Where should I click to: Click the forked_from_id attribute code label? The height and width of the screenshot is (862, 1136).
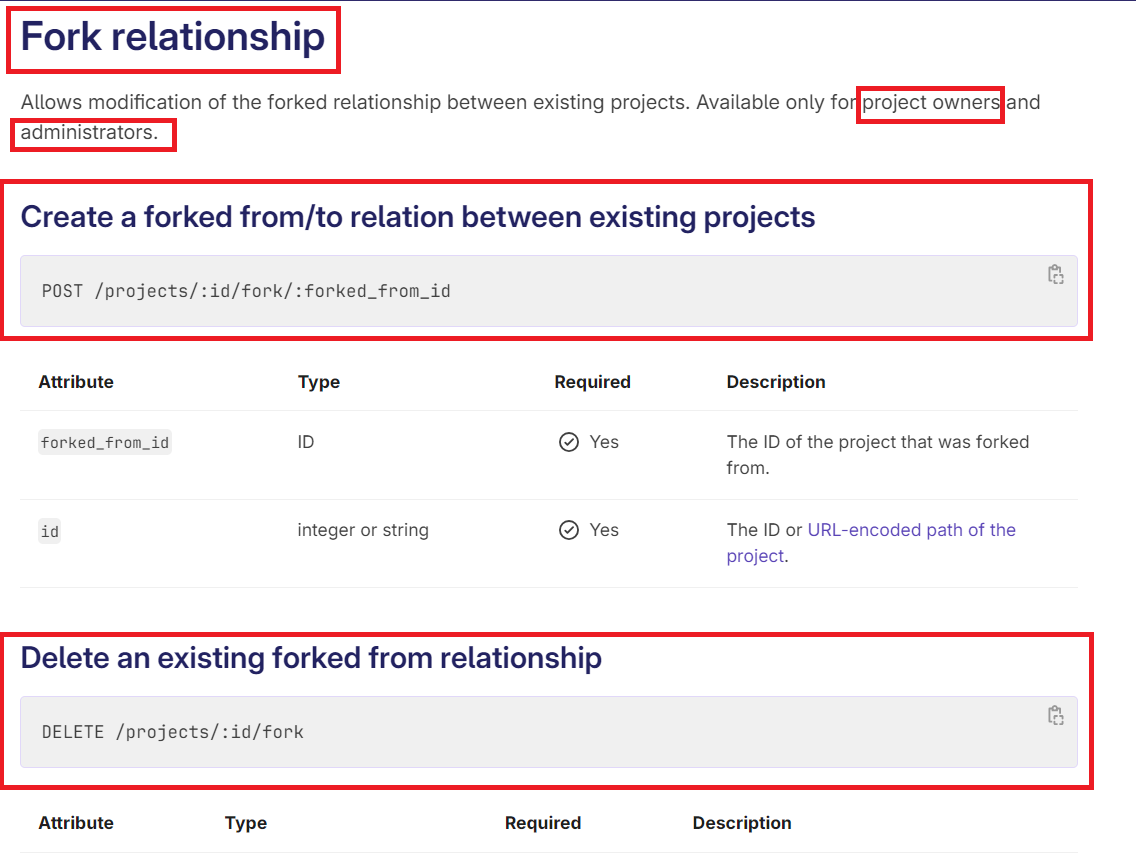[105, 442]
